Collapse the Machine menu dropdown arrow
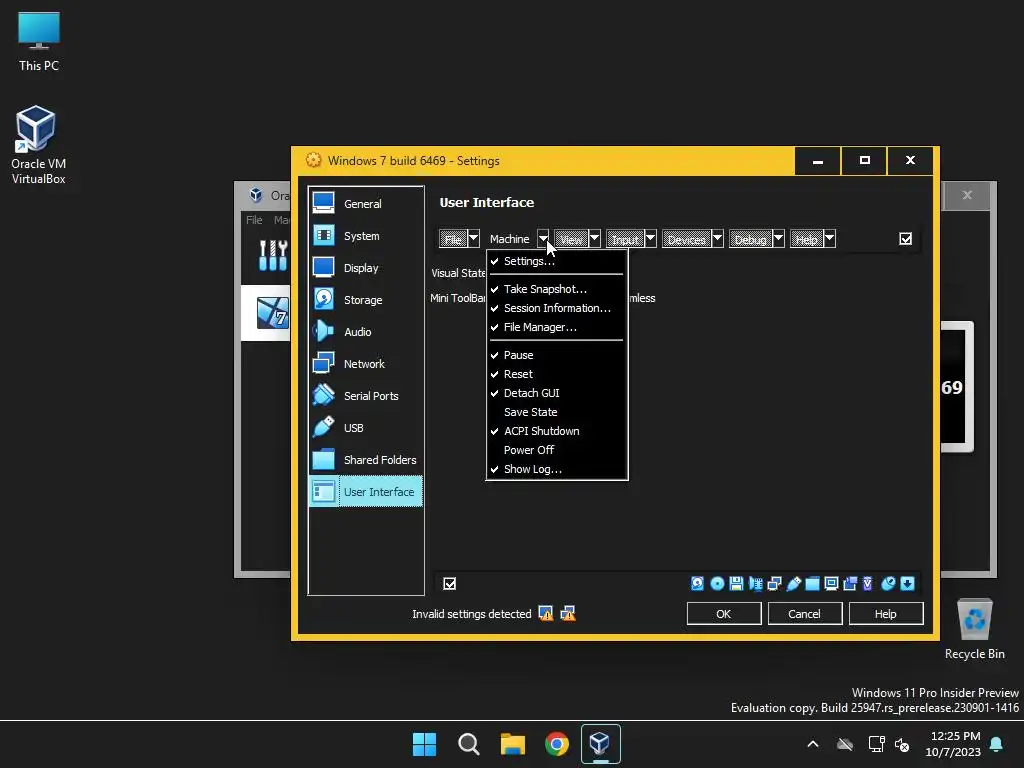This screenshot has width=1024, height=768. [543, 239]
